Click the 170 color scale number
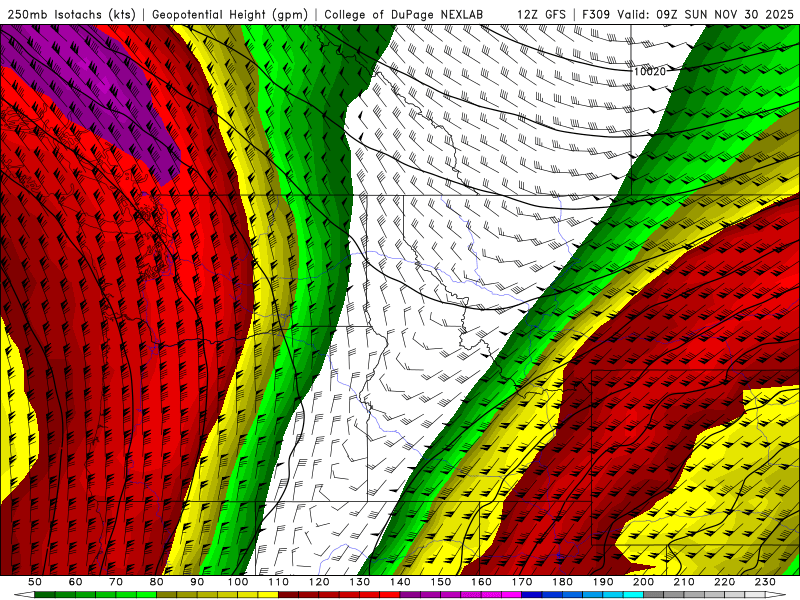Screen dimensions: 800x600 (x=522, y=582)
